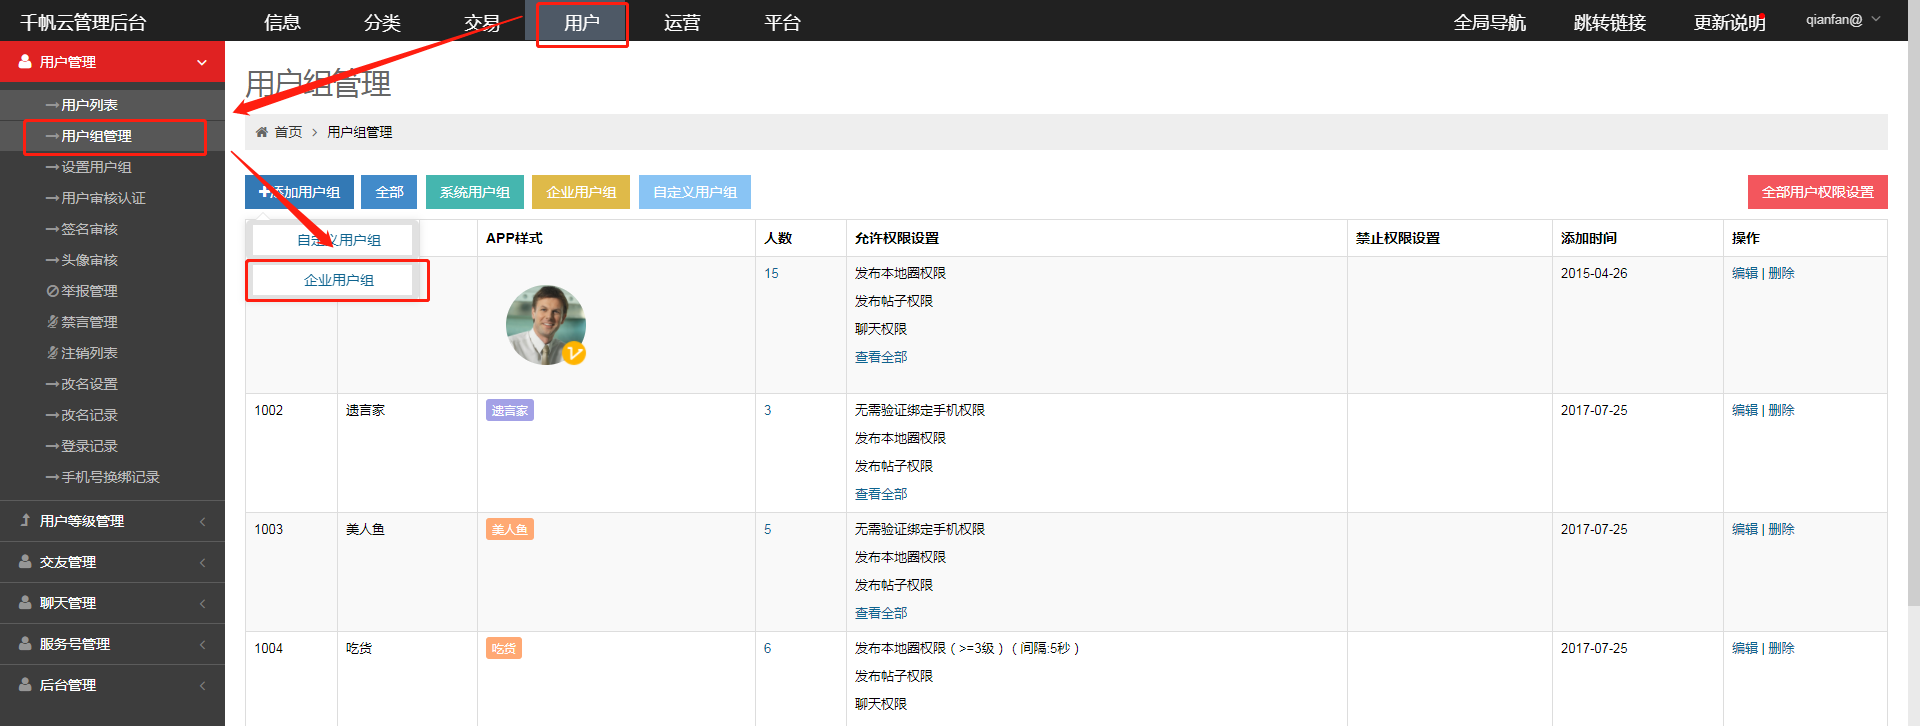1920x726 pixels.
Task: Click the icon beside 注销列表
Action: coord(53,353)
